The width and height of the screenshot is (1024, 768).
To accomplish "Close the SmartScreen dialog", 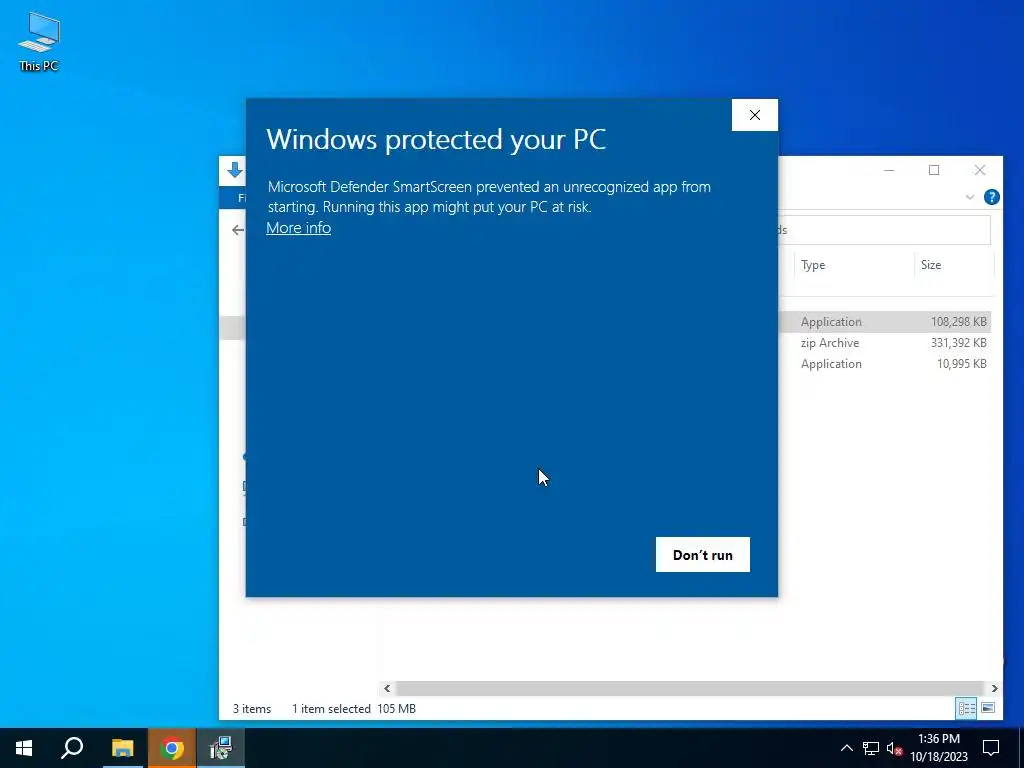I will click(754, 115).
